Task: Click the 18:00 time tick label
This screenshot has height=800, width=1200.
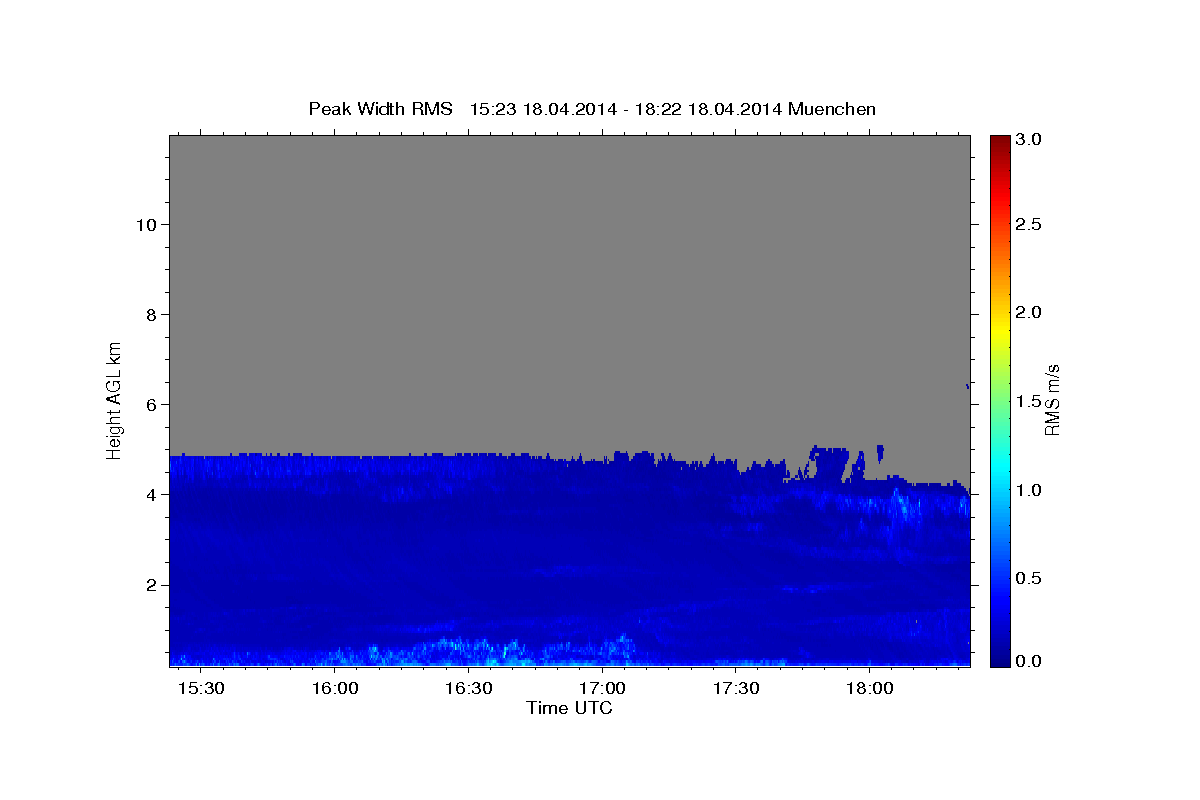Action: [x=869, y=690]
